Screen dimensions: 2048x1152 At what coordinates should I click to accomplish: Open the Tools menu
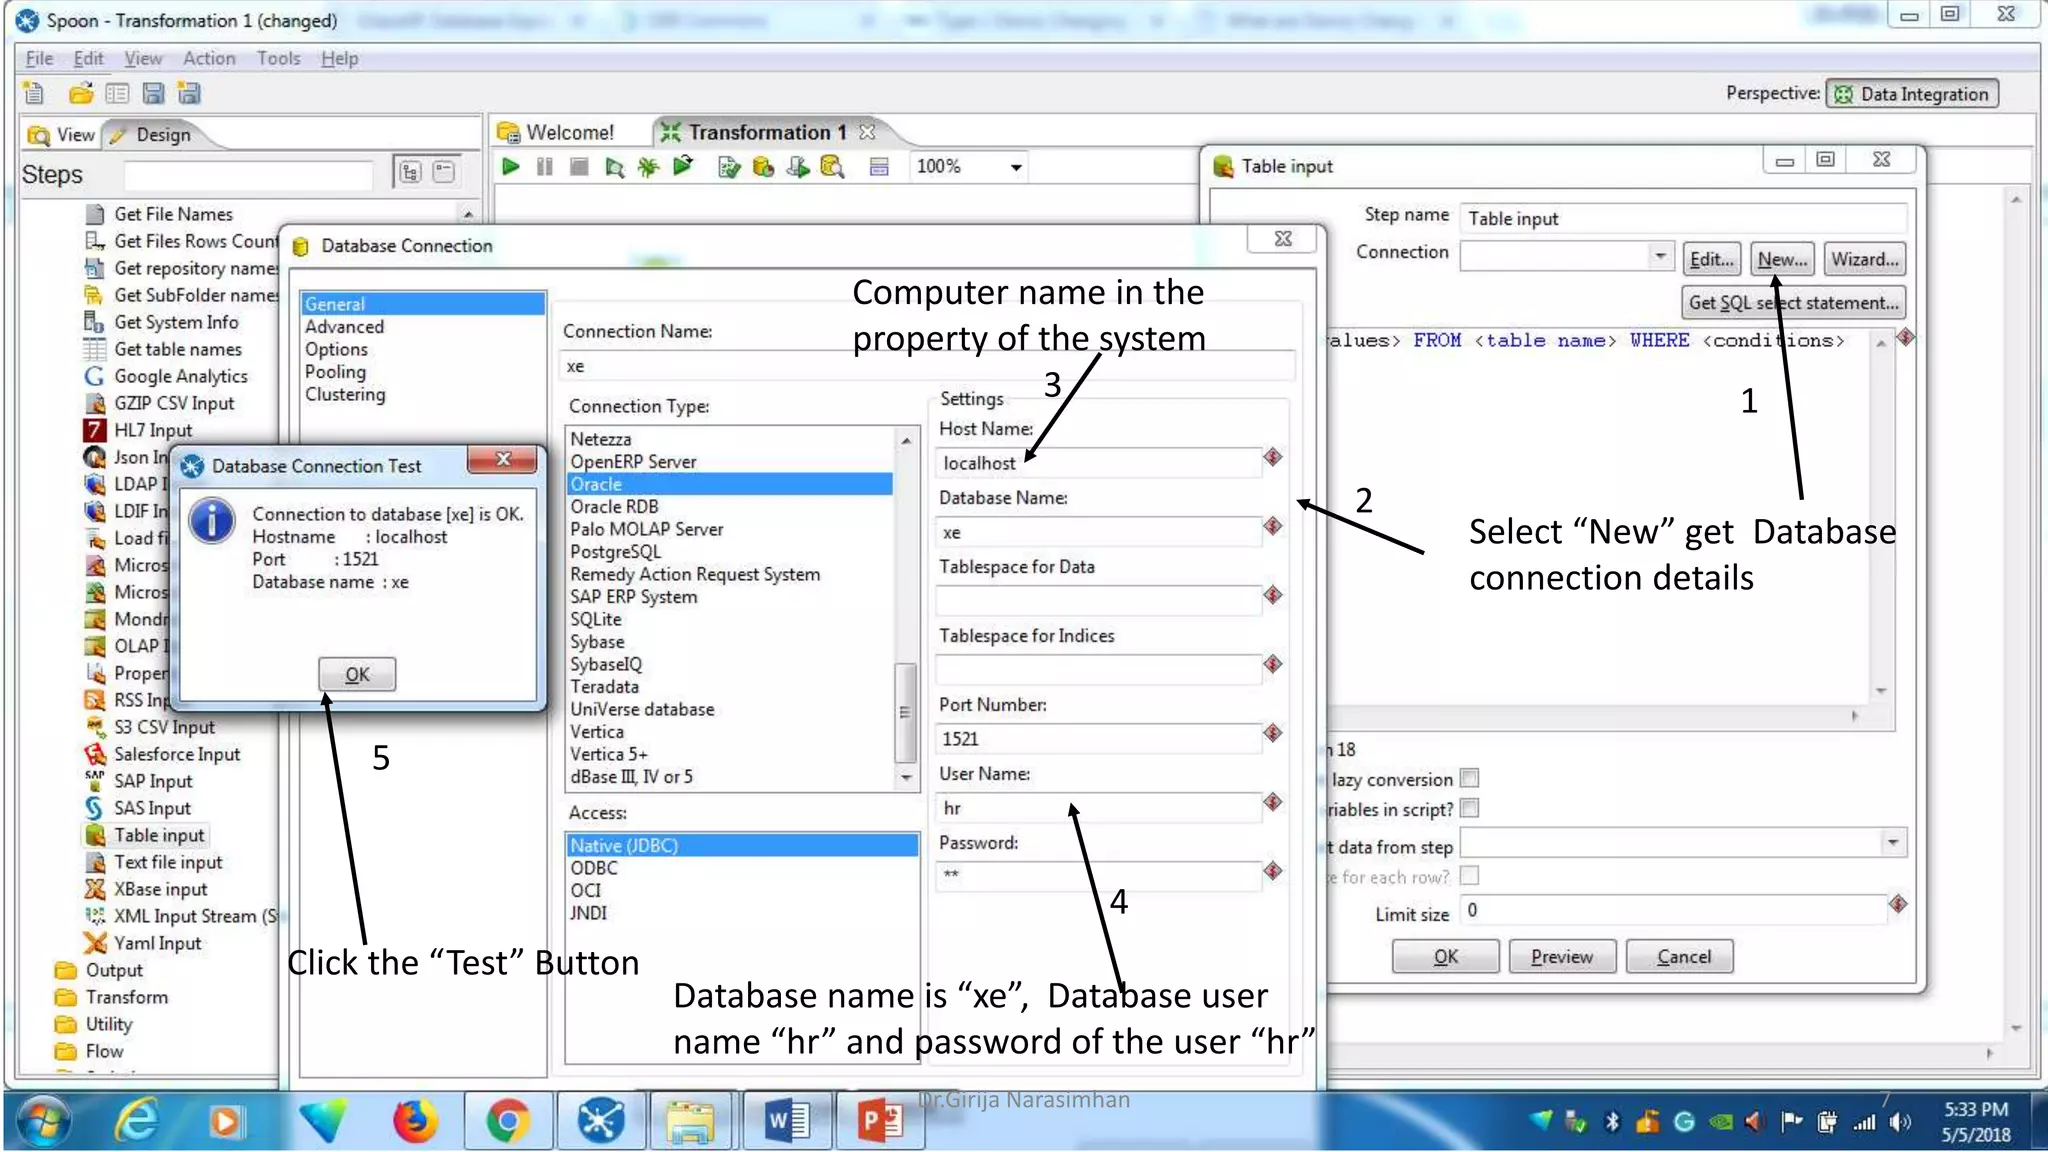click(278, 58)
